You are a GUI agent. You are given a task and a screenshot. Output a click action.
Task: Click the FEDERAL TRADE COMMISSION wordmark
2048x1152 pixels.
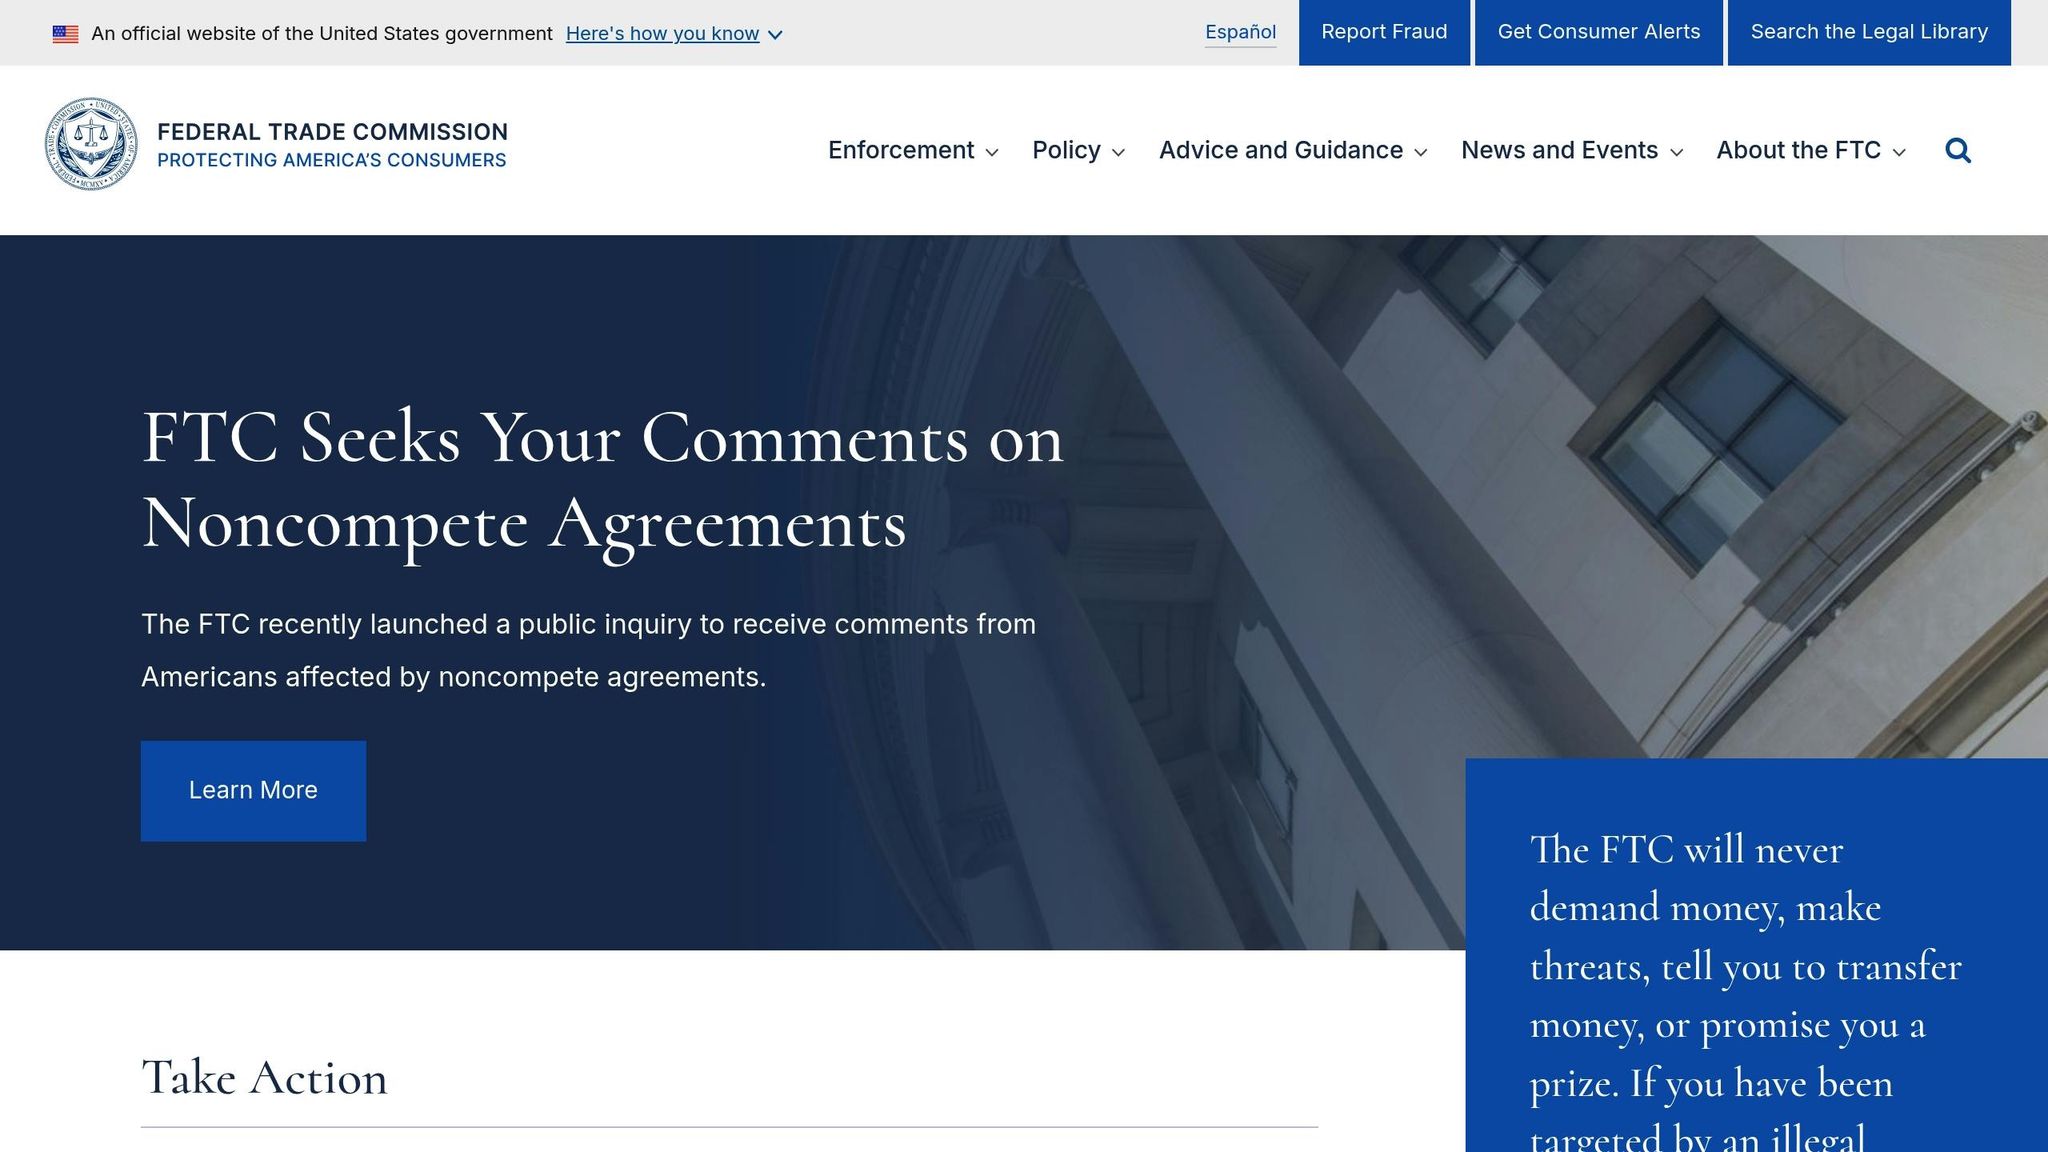332,131
